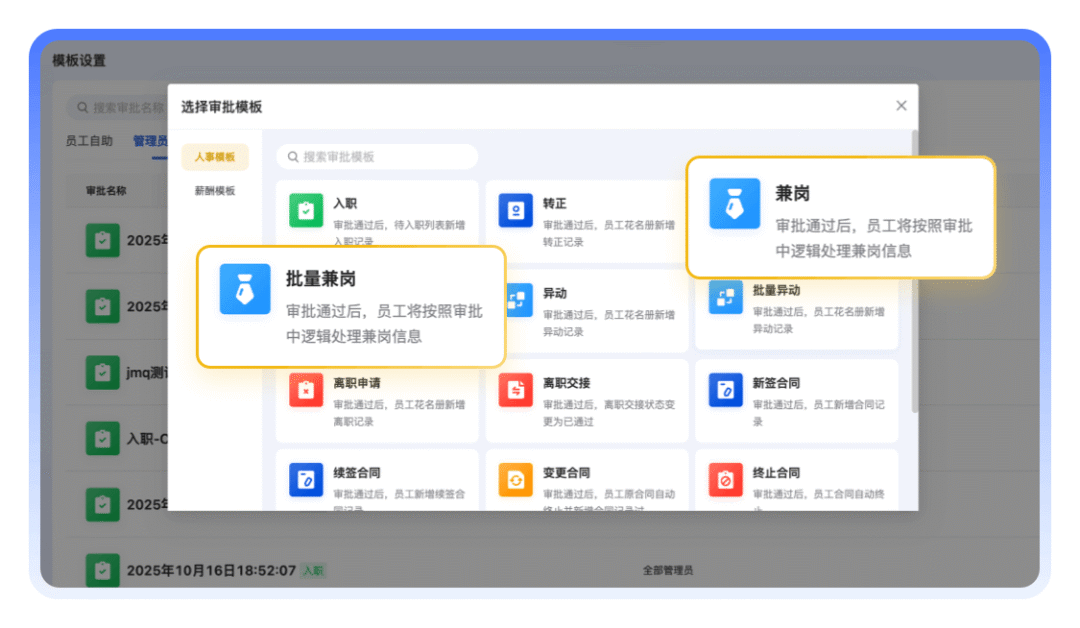
Task: Click the 批量异动 blue icon
Action: [726, 298]
